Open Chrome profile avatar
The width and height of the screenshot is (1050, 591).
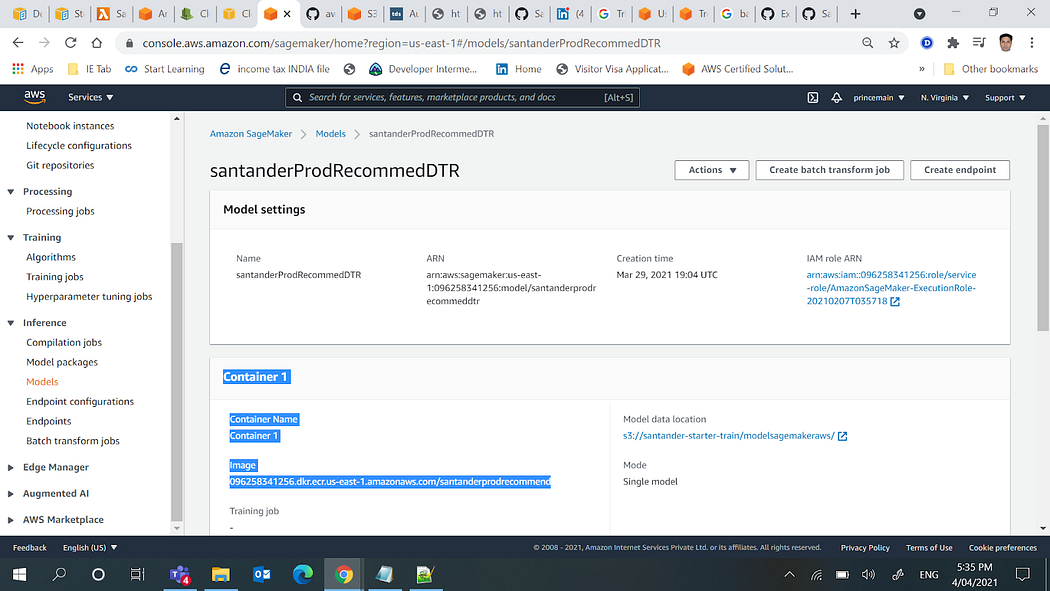pyautogui.click(x=1005, y=43)
